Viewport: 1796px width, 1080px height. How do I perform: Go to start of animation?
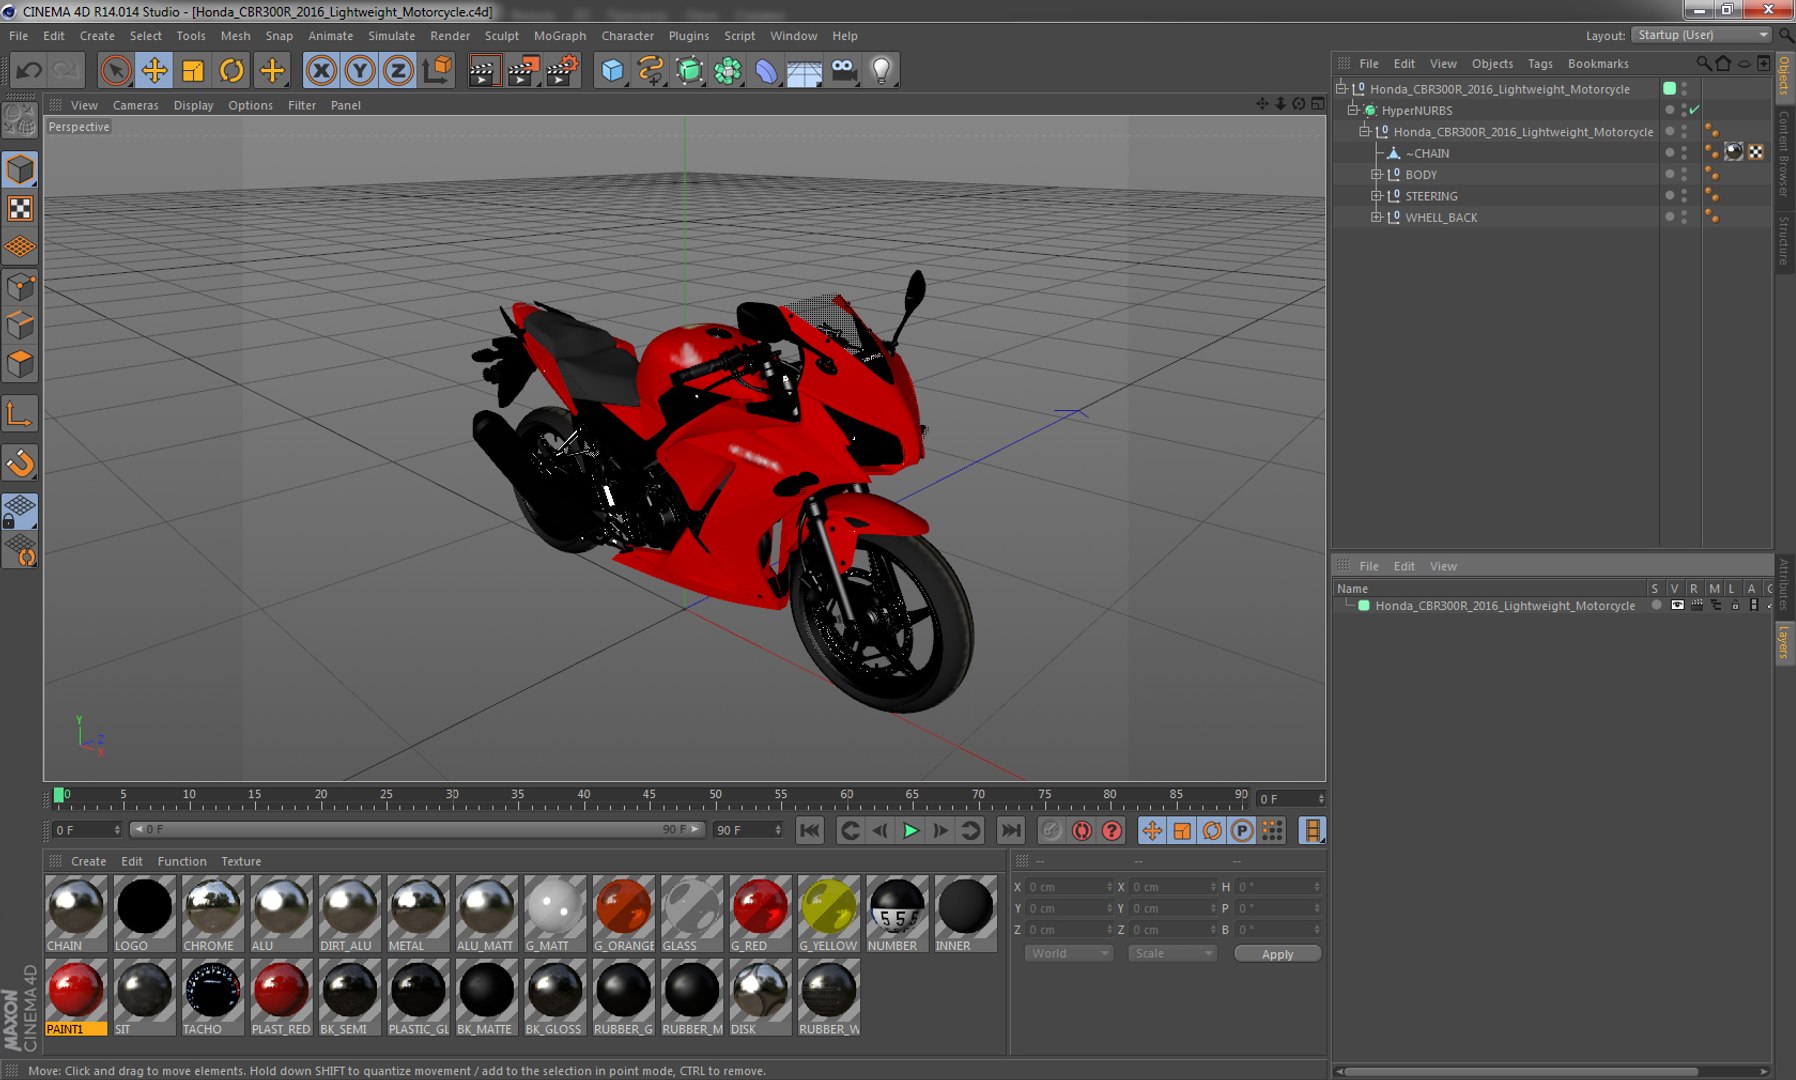pos(810,830)
